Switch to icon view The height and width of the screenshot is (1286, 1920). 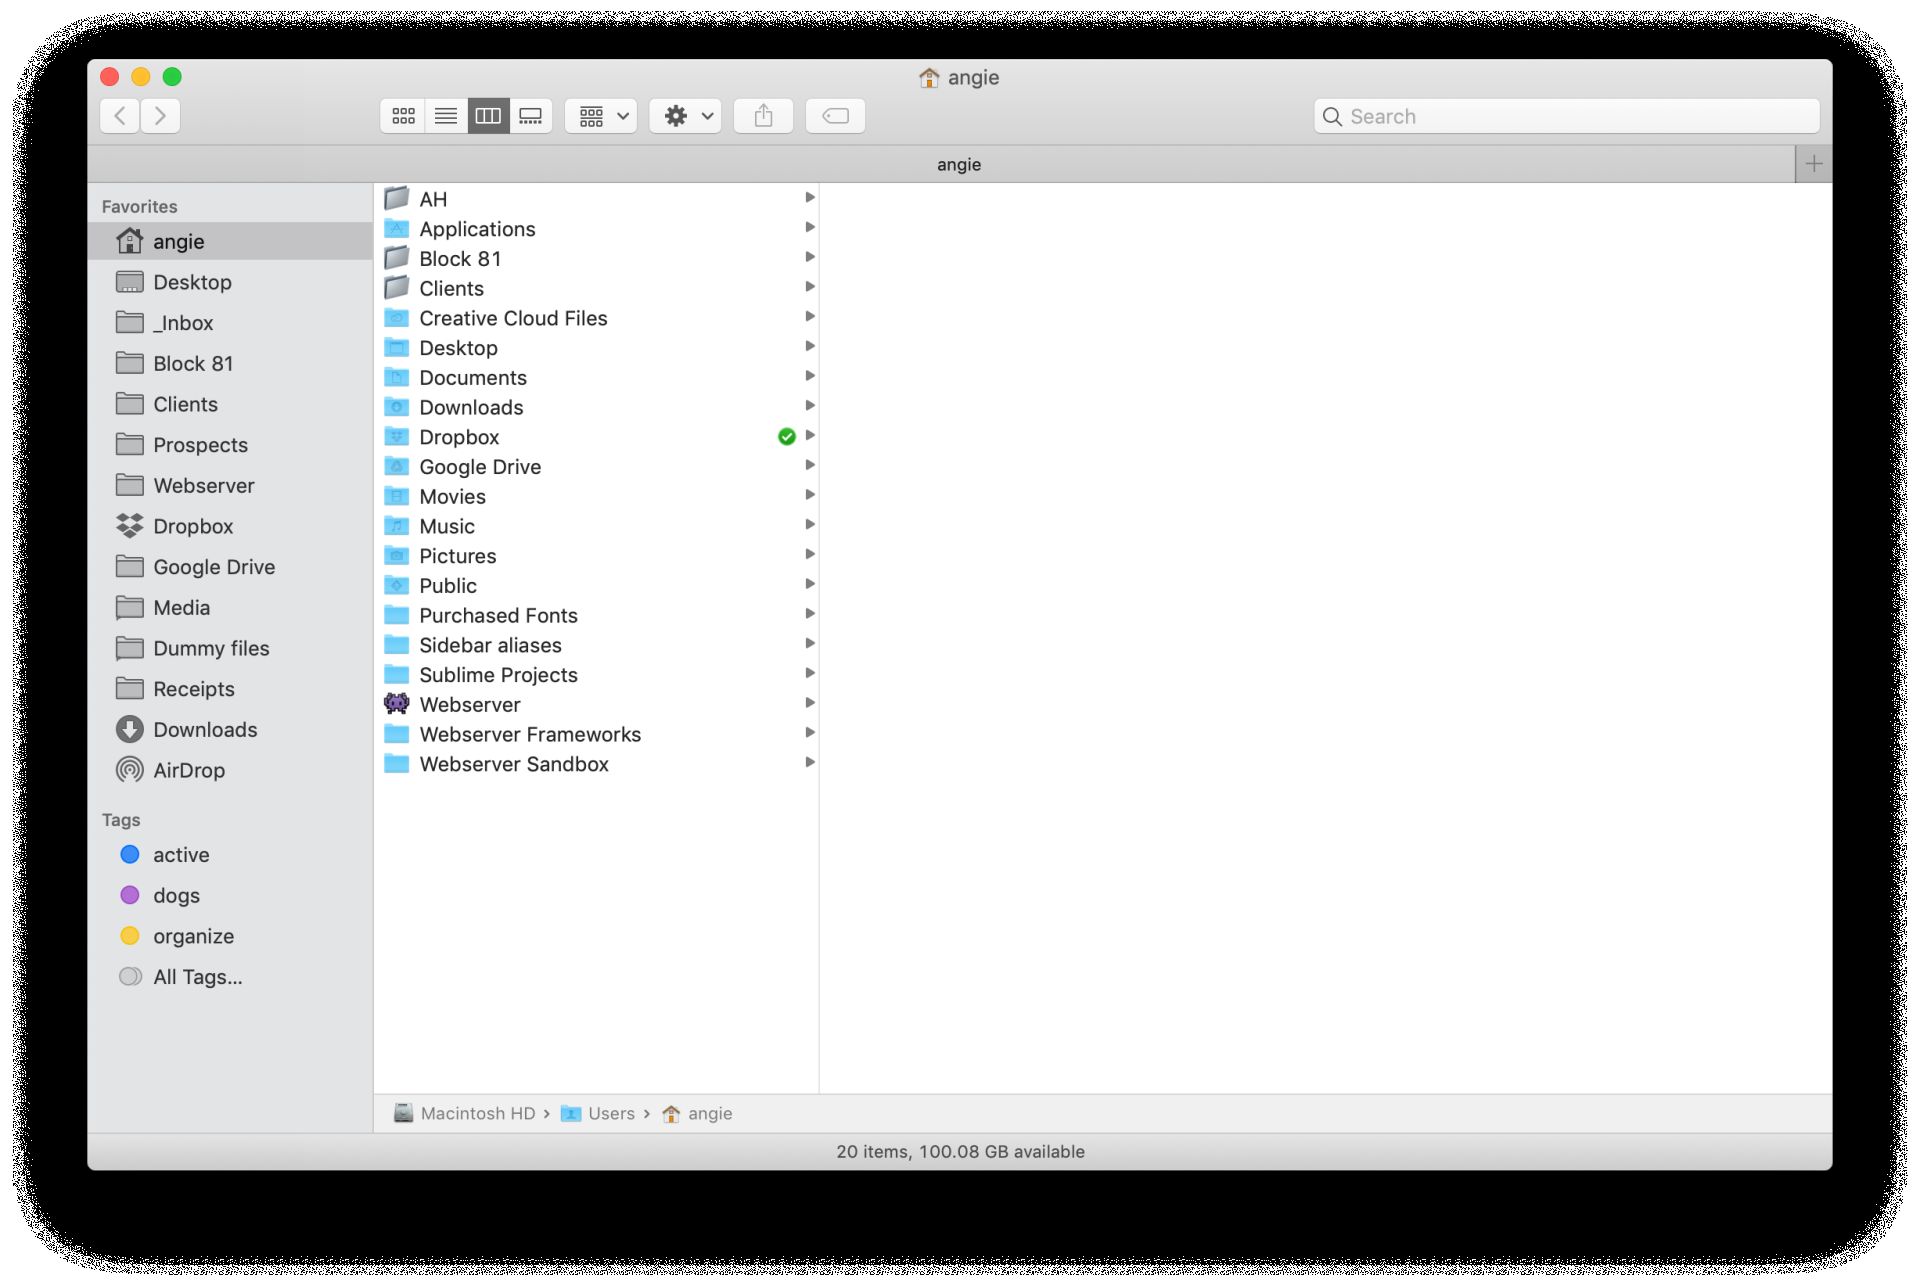(403, 116)
